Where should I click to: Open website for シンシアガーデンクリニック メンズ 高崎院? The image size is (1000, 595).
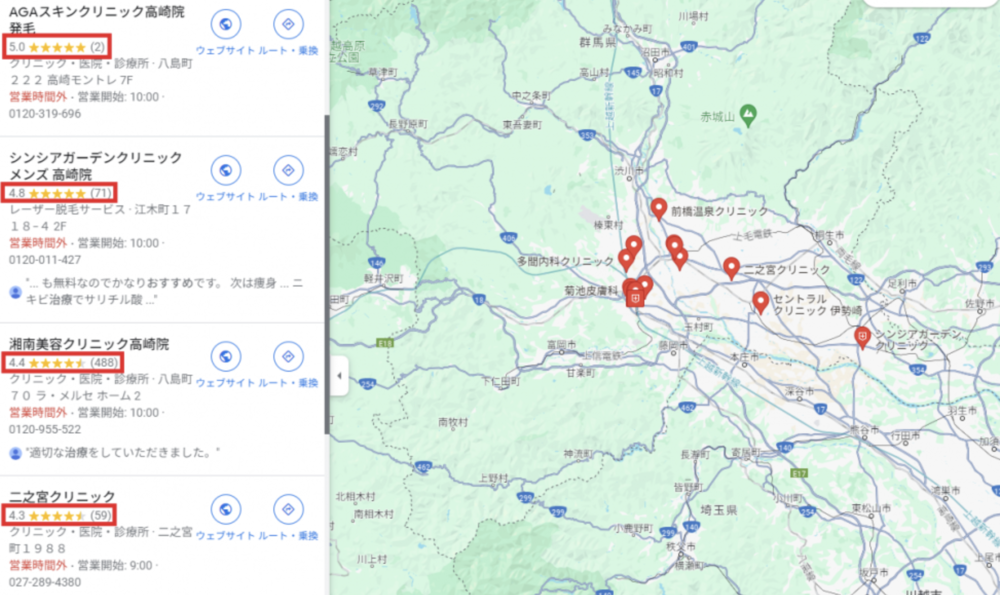(225, 170)
